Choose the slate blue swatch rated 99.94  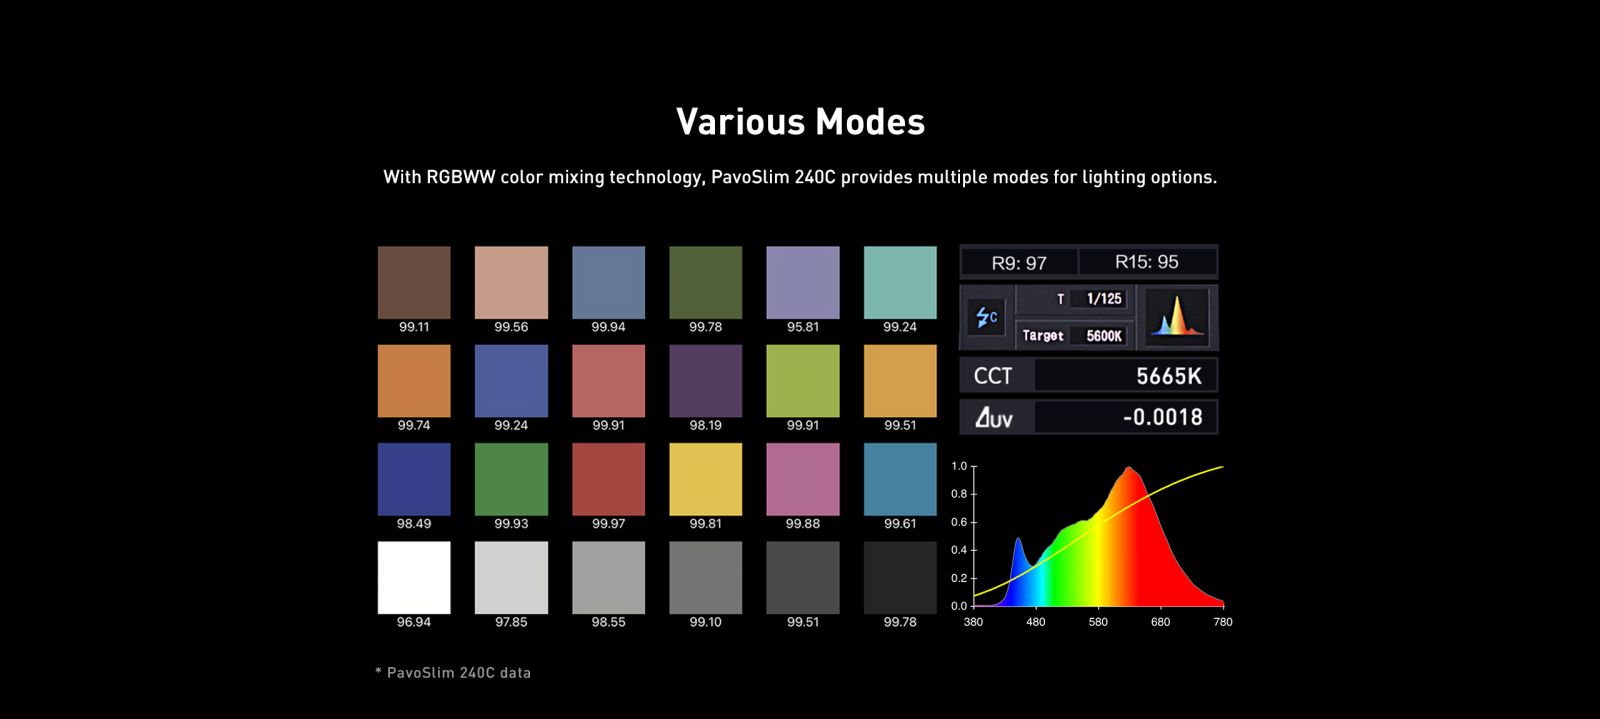pos(608,283)
